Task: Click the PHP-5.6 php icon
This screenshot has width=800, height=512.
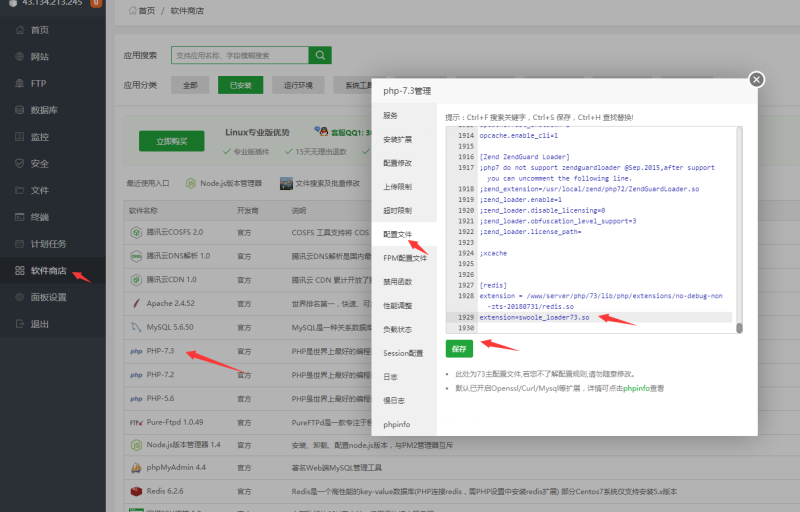Action: (136, 399)
